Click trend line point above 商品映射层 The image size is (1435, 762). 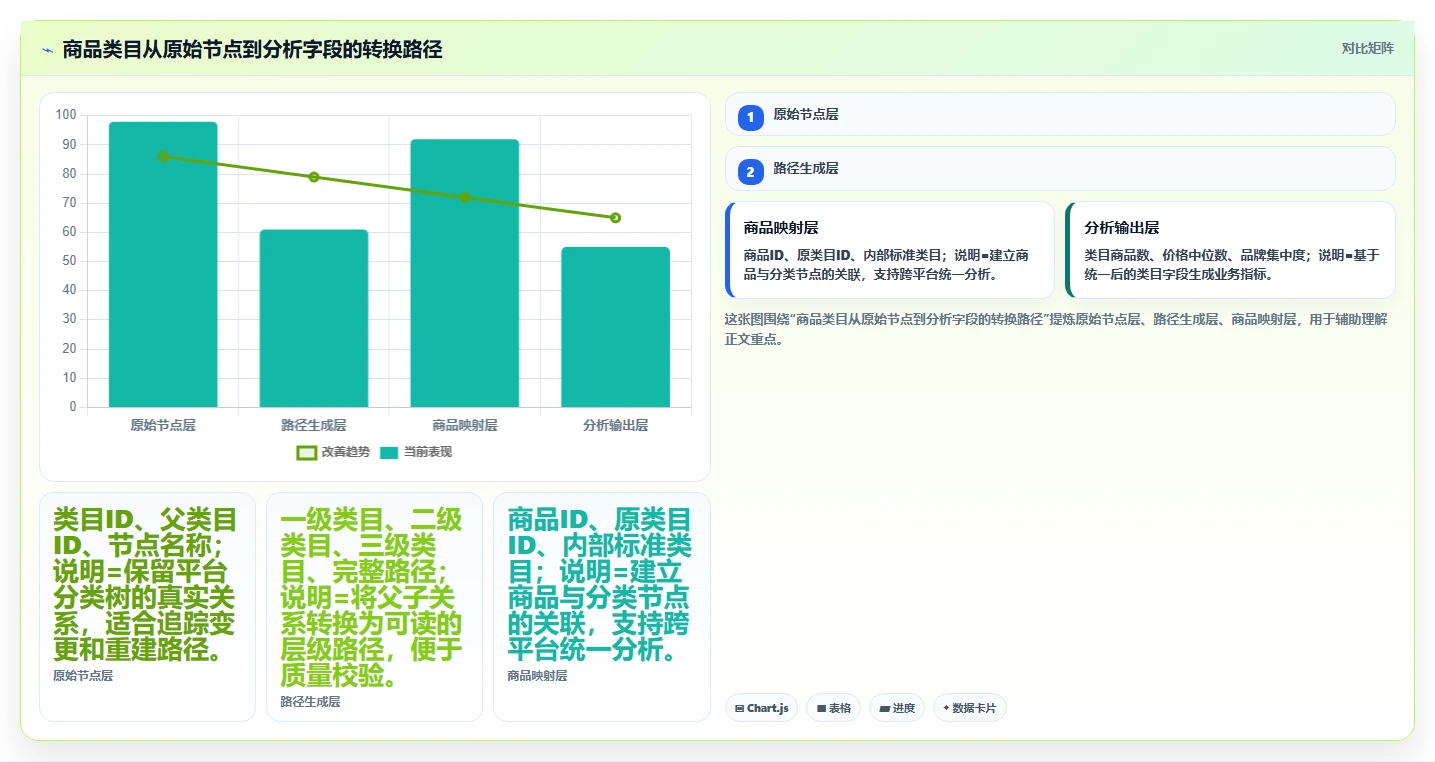465,197
